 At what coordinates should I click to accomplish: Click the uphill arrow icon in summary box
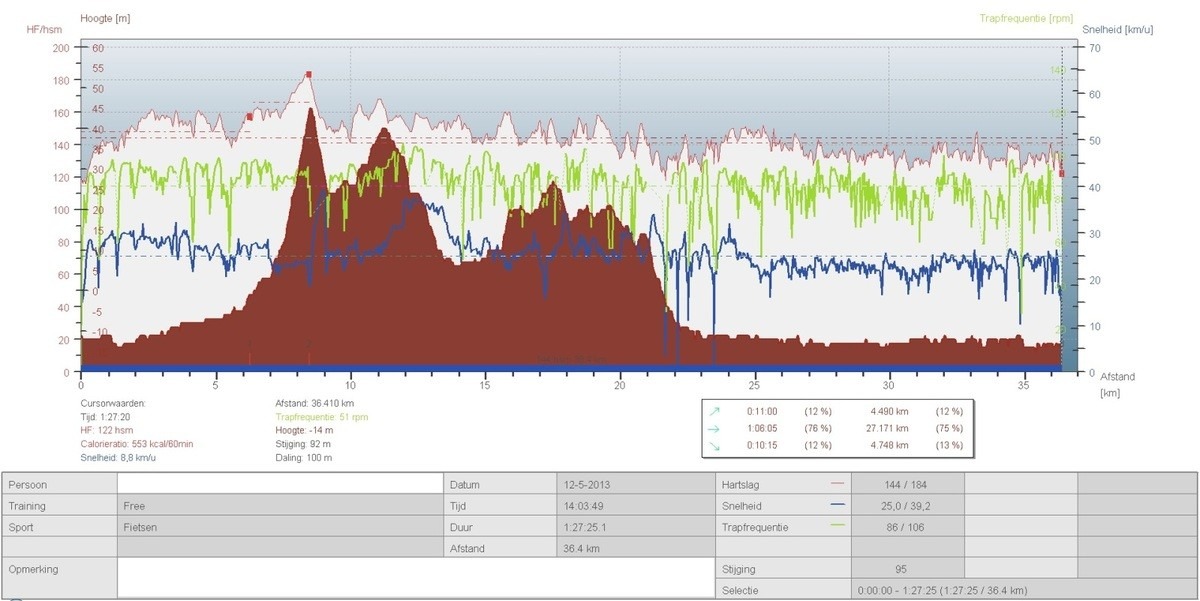tap(714, 411)
